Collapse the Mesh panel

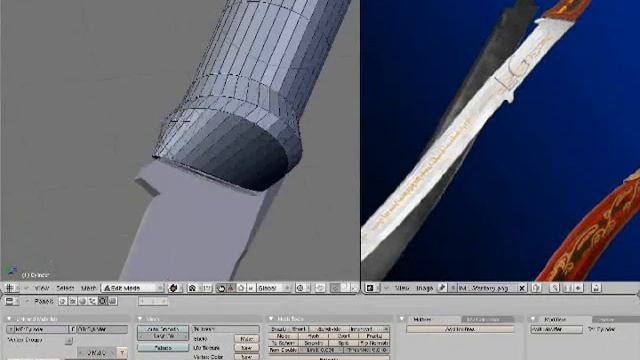click(x=140, y=319)
